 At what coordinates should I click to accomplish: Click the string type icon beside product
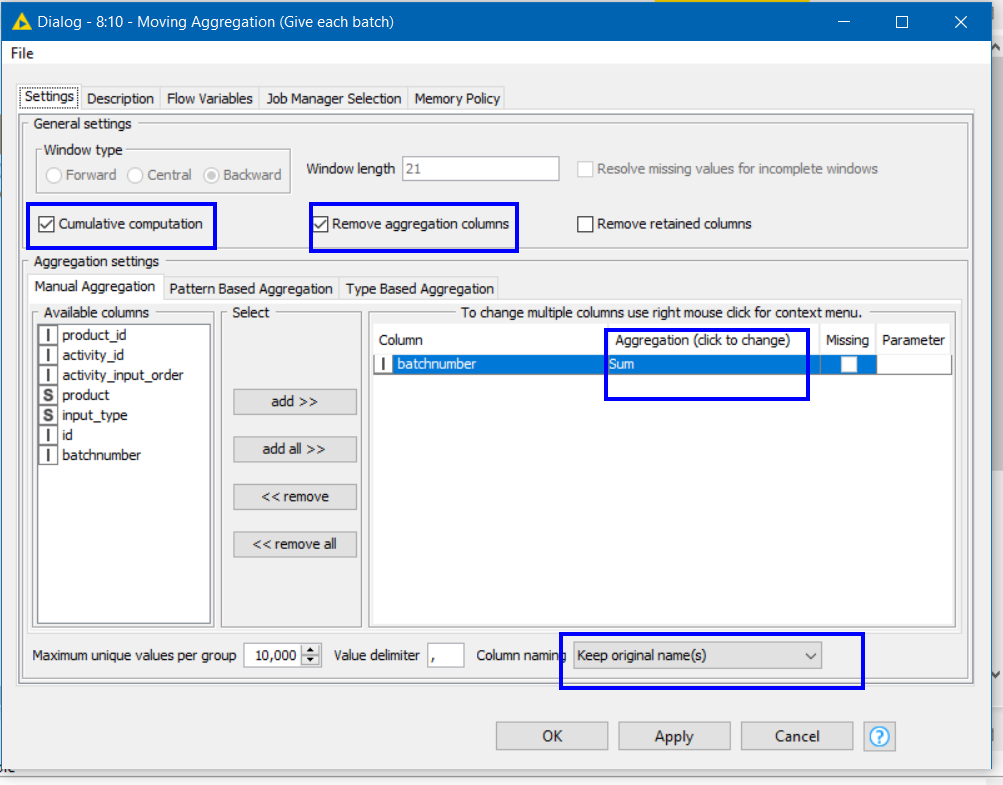pyautogui.click(x=48, y=395)
